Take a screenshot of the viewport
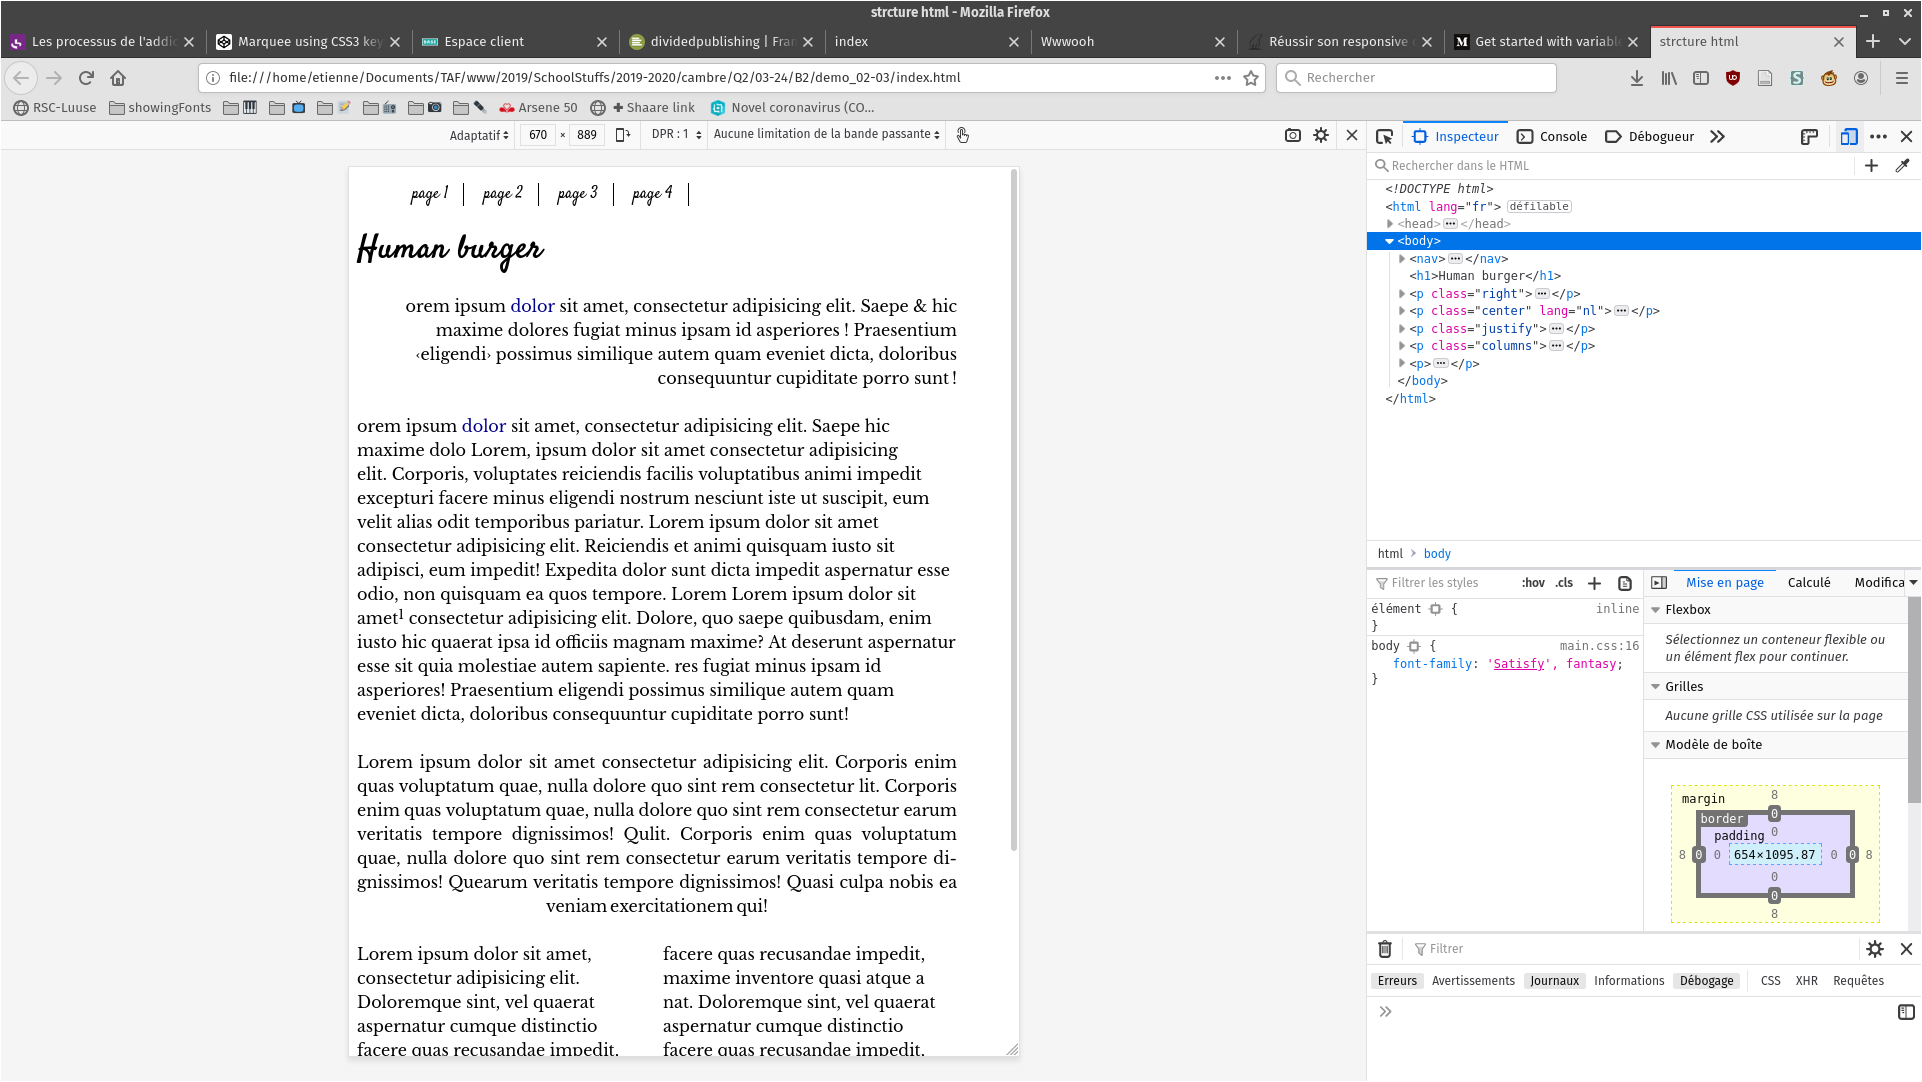The height and width of the screenshot is (1082, 1922). [x=1293, y=135]
